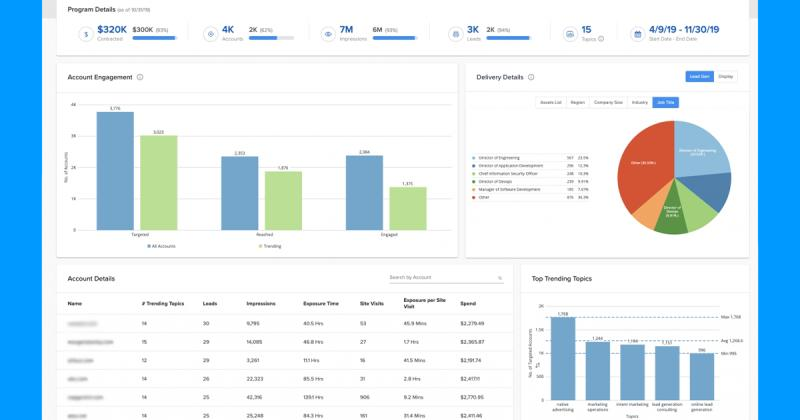
Task: Click Chief Information Security Officer legend row
Action: pos(530,174)
